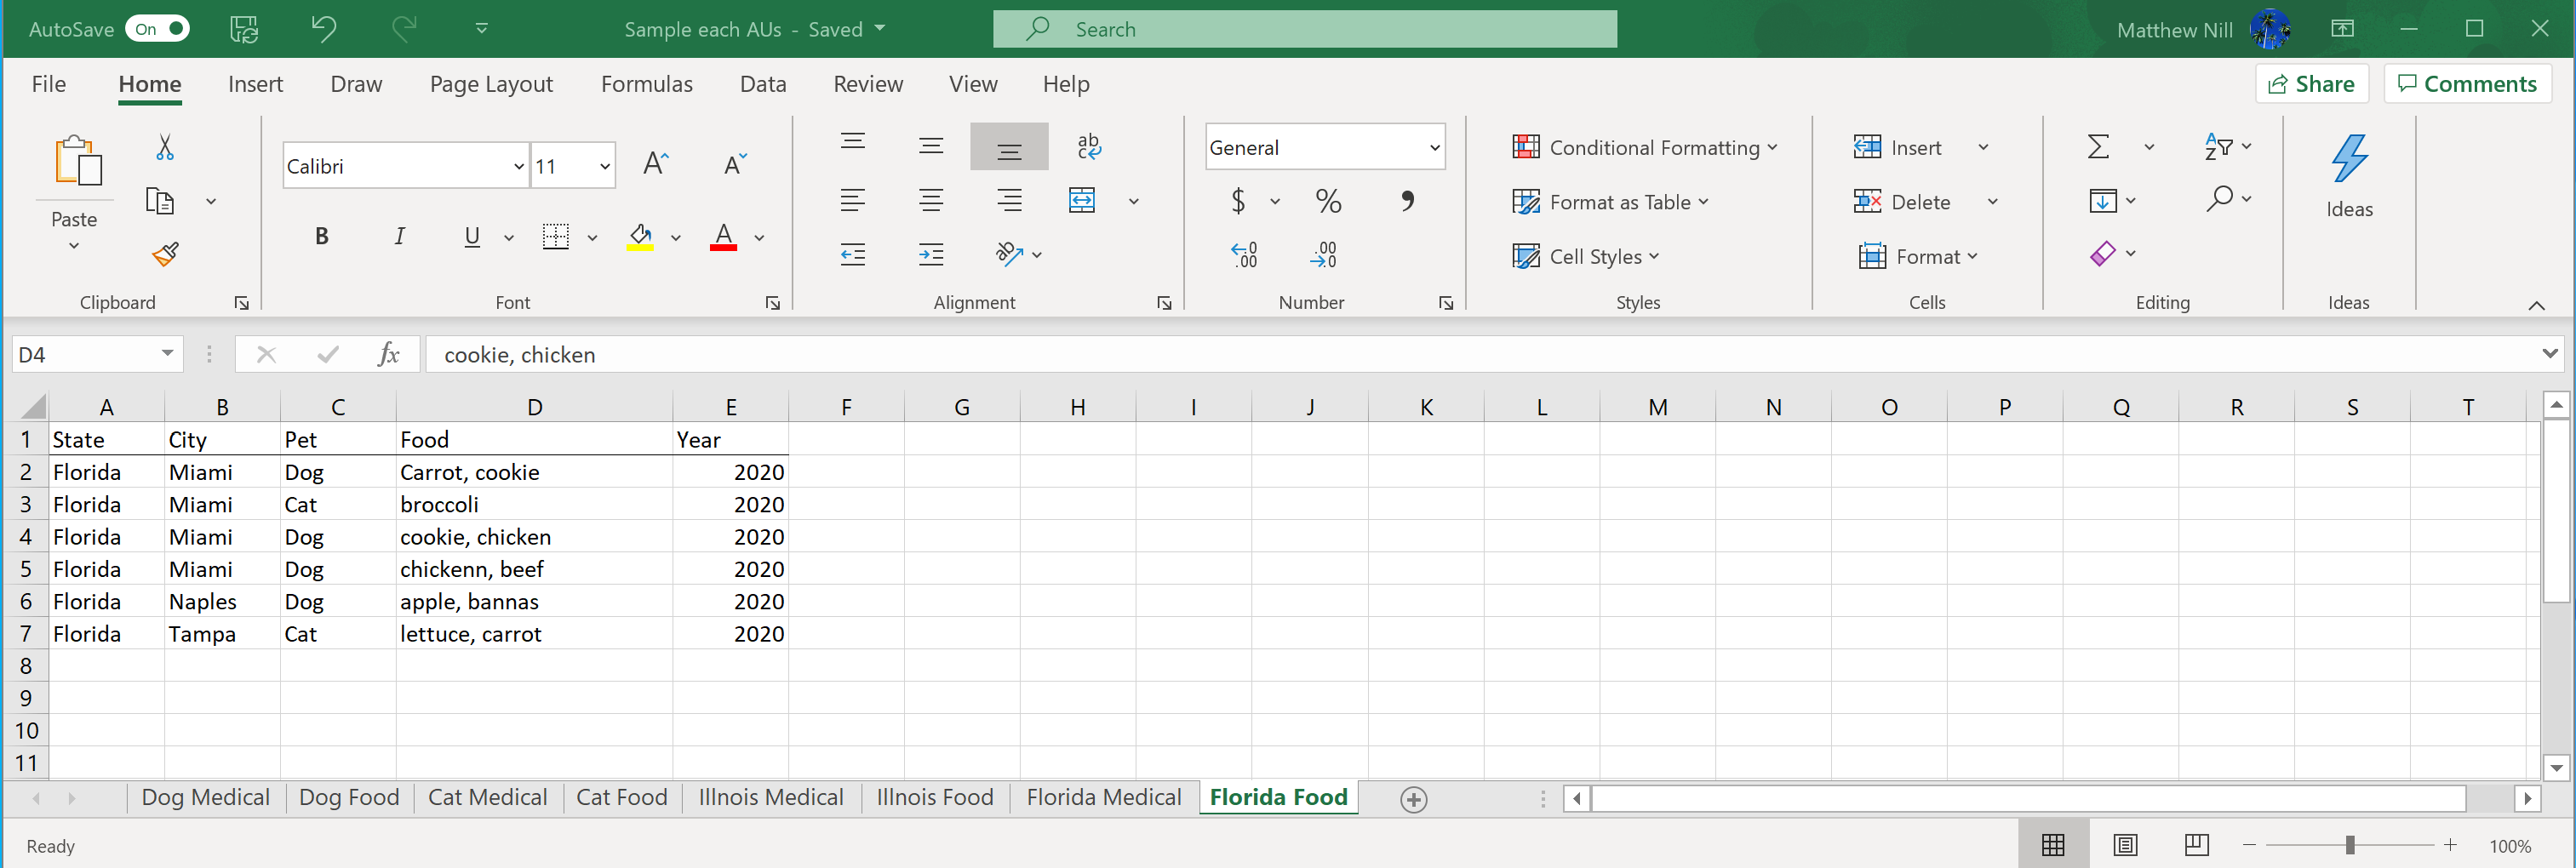Toggle Bold formatting
The width and height of the screenshot is (2576, 868).
point(321,236)
